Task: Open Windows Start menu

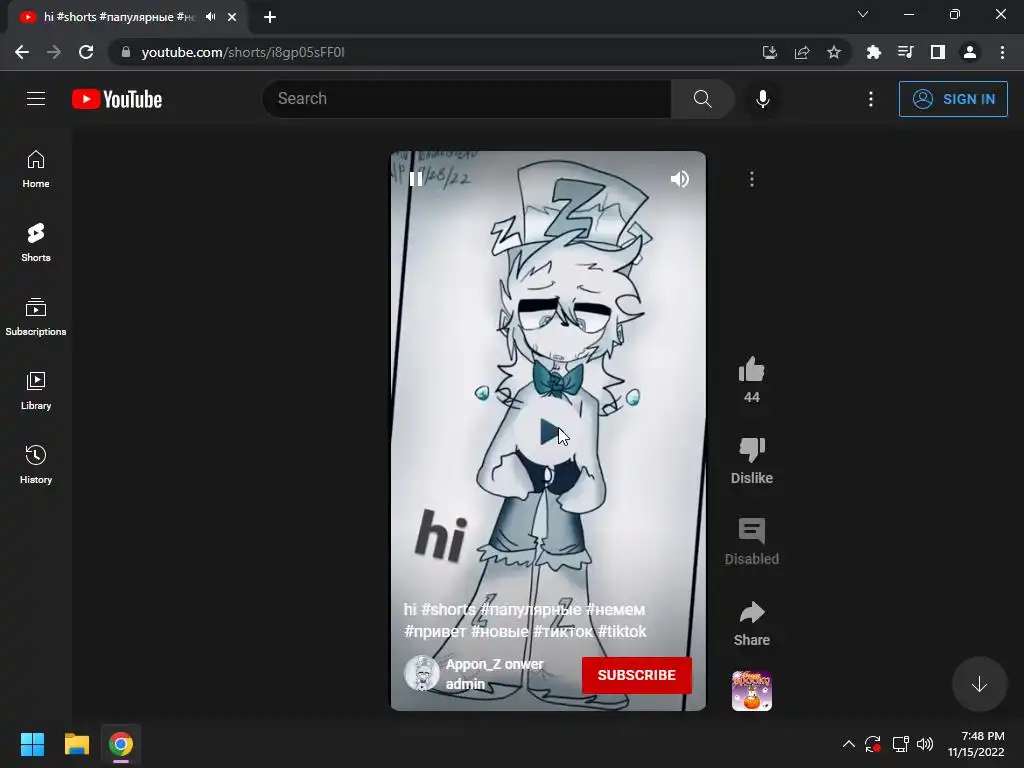Action: pyautogui.click(x=32, y=744)
